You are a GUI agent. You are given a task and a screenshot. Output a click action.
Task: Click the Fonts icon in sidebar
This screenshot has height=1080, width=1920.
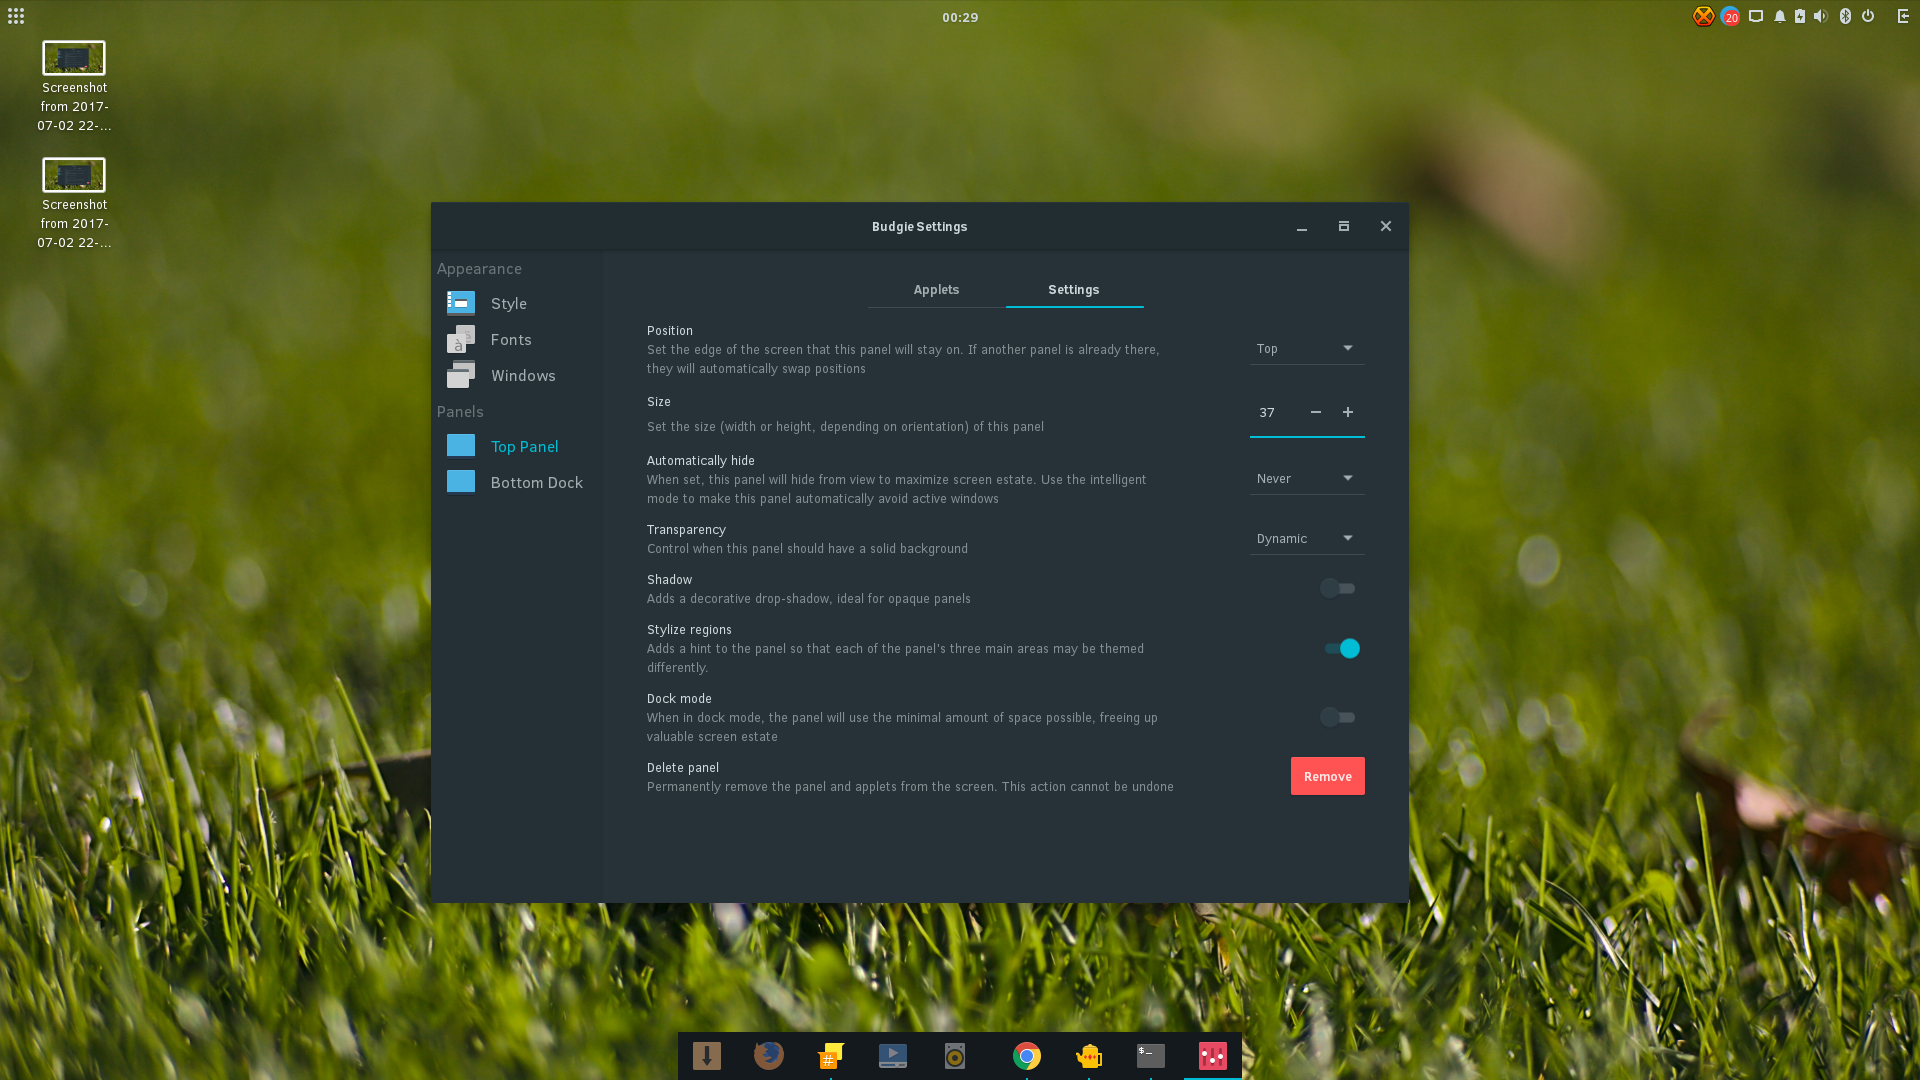click(461, 339)
